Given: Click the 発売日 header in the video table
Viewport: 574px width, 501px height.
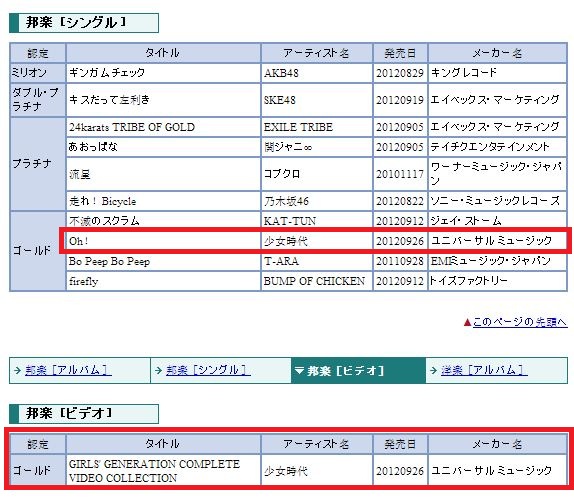Looking at the screenshot, I should [x=400, y=444].
